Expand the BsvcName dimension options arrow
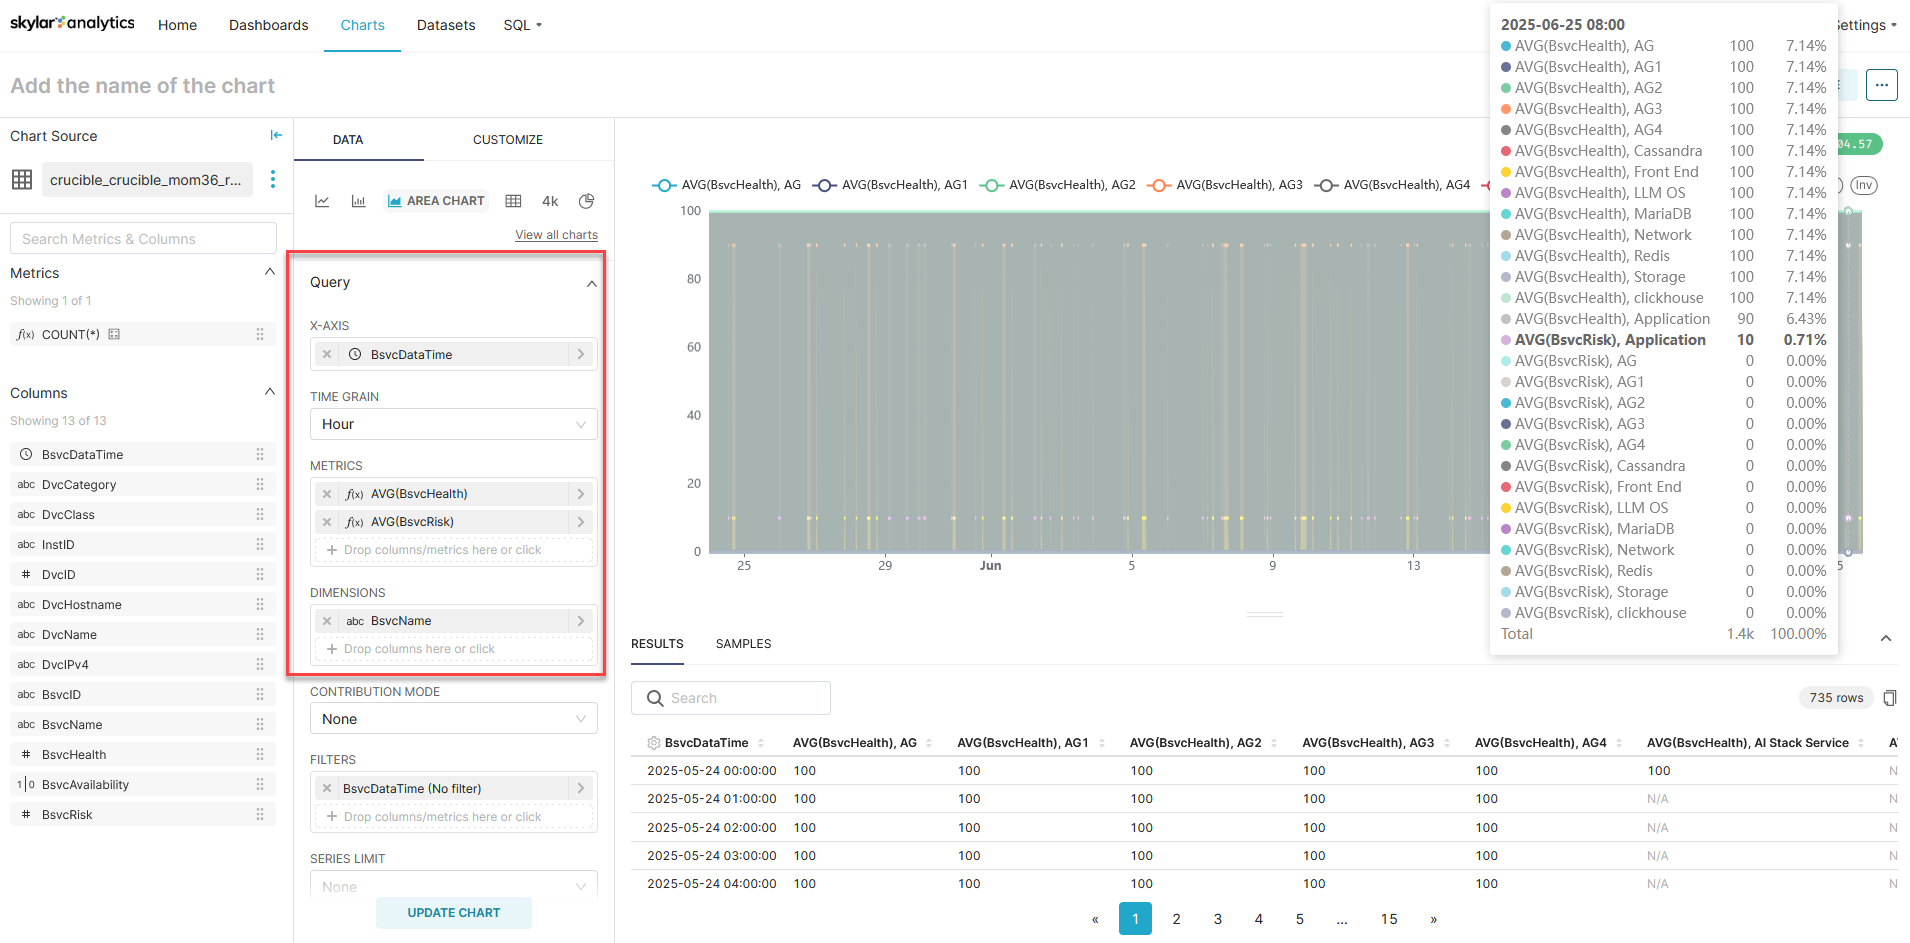 coord(581,621)
